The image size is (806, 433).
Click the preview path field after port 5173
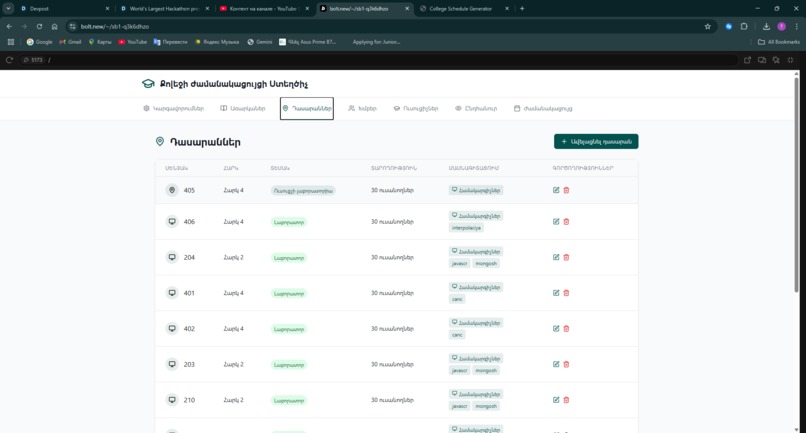(391, 60)
